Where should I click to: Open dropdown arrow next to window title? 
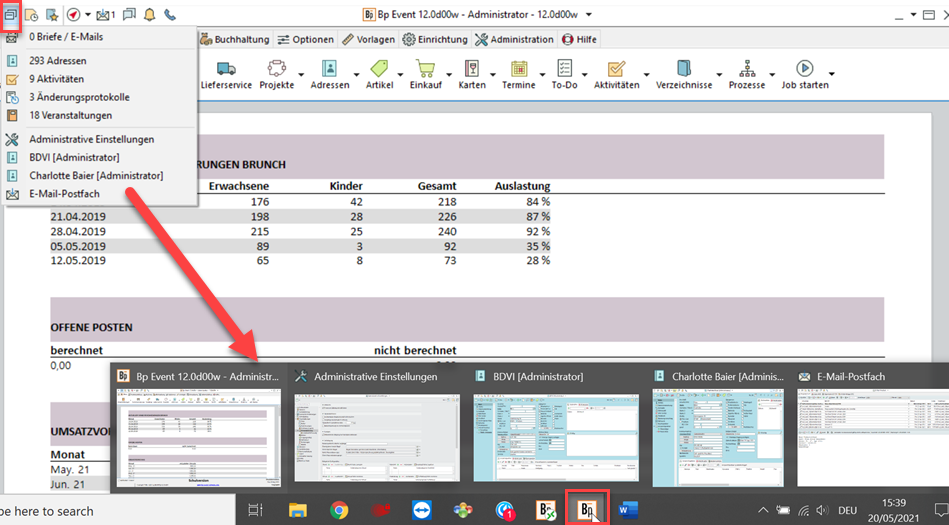pyautogui.click(x=589, y=15)
